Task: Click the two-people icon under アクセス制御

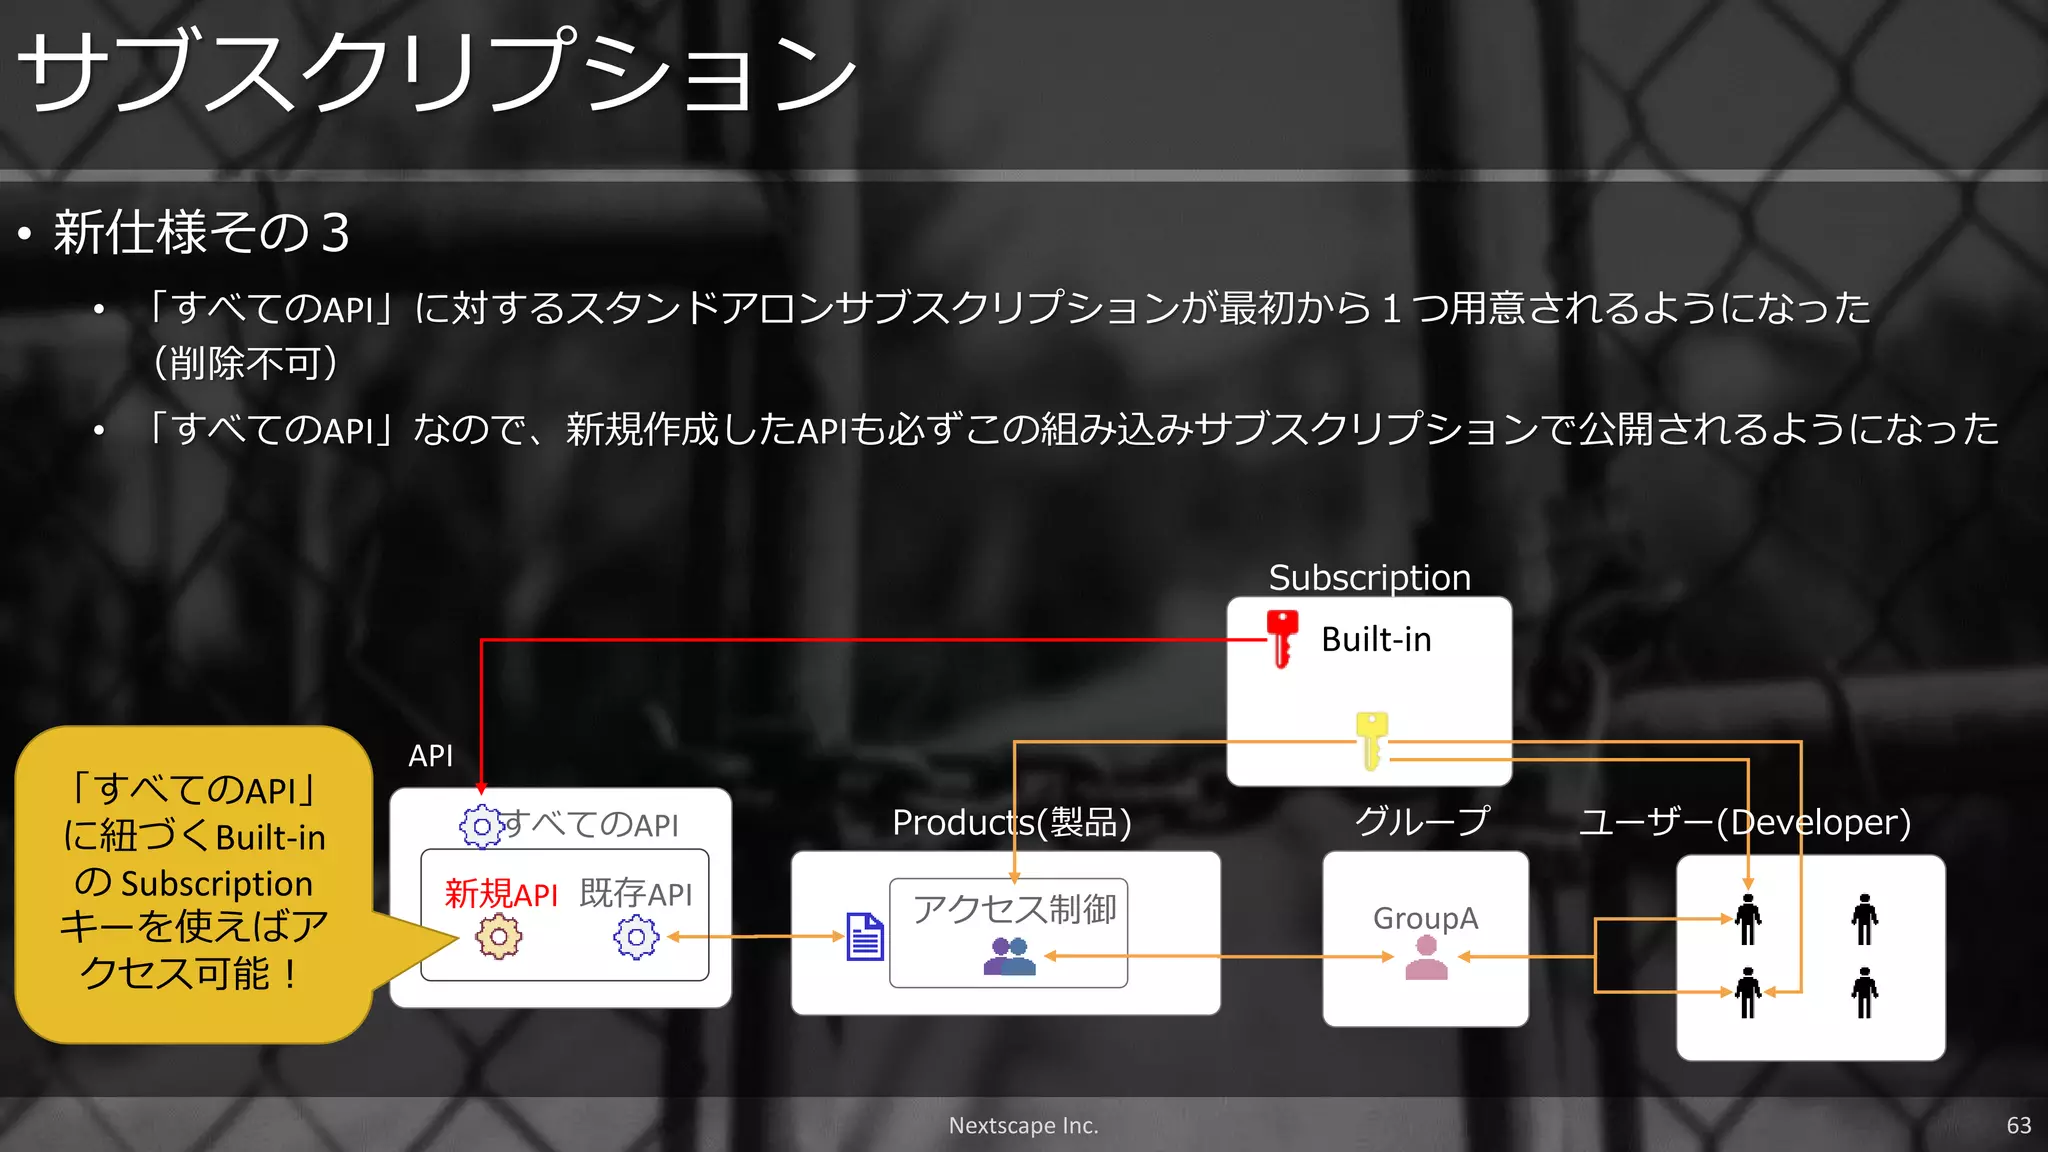Action: pos(1010,956)
